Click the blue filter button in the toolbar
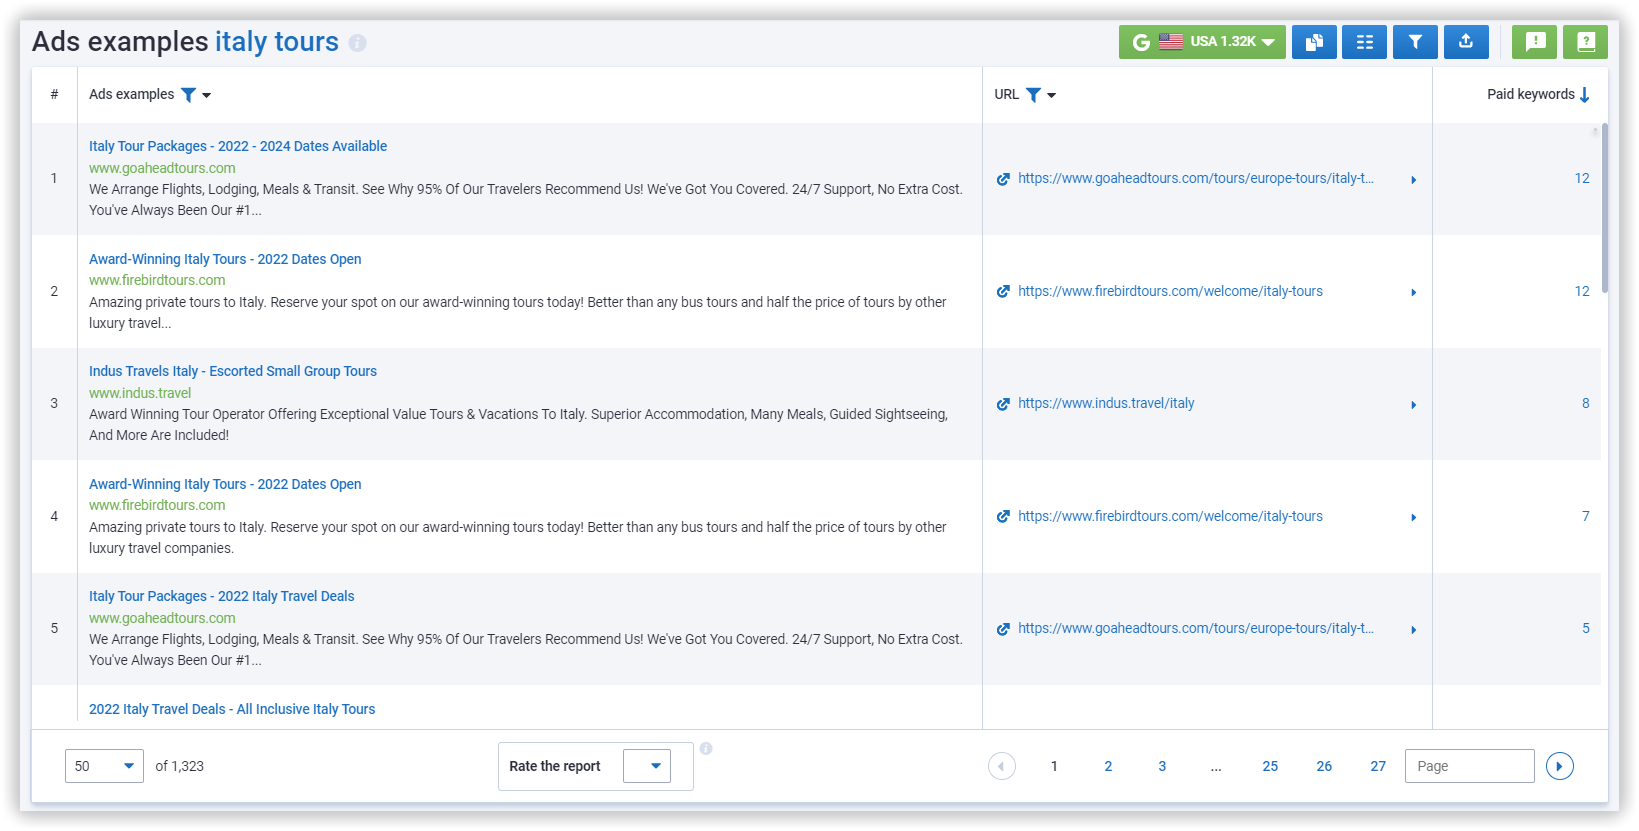Screen dimensions: 1639x831 (1415, 42)
